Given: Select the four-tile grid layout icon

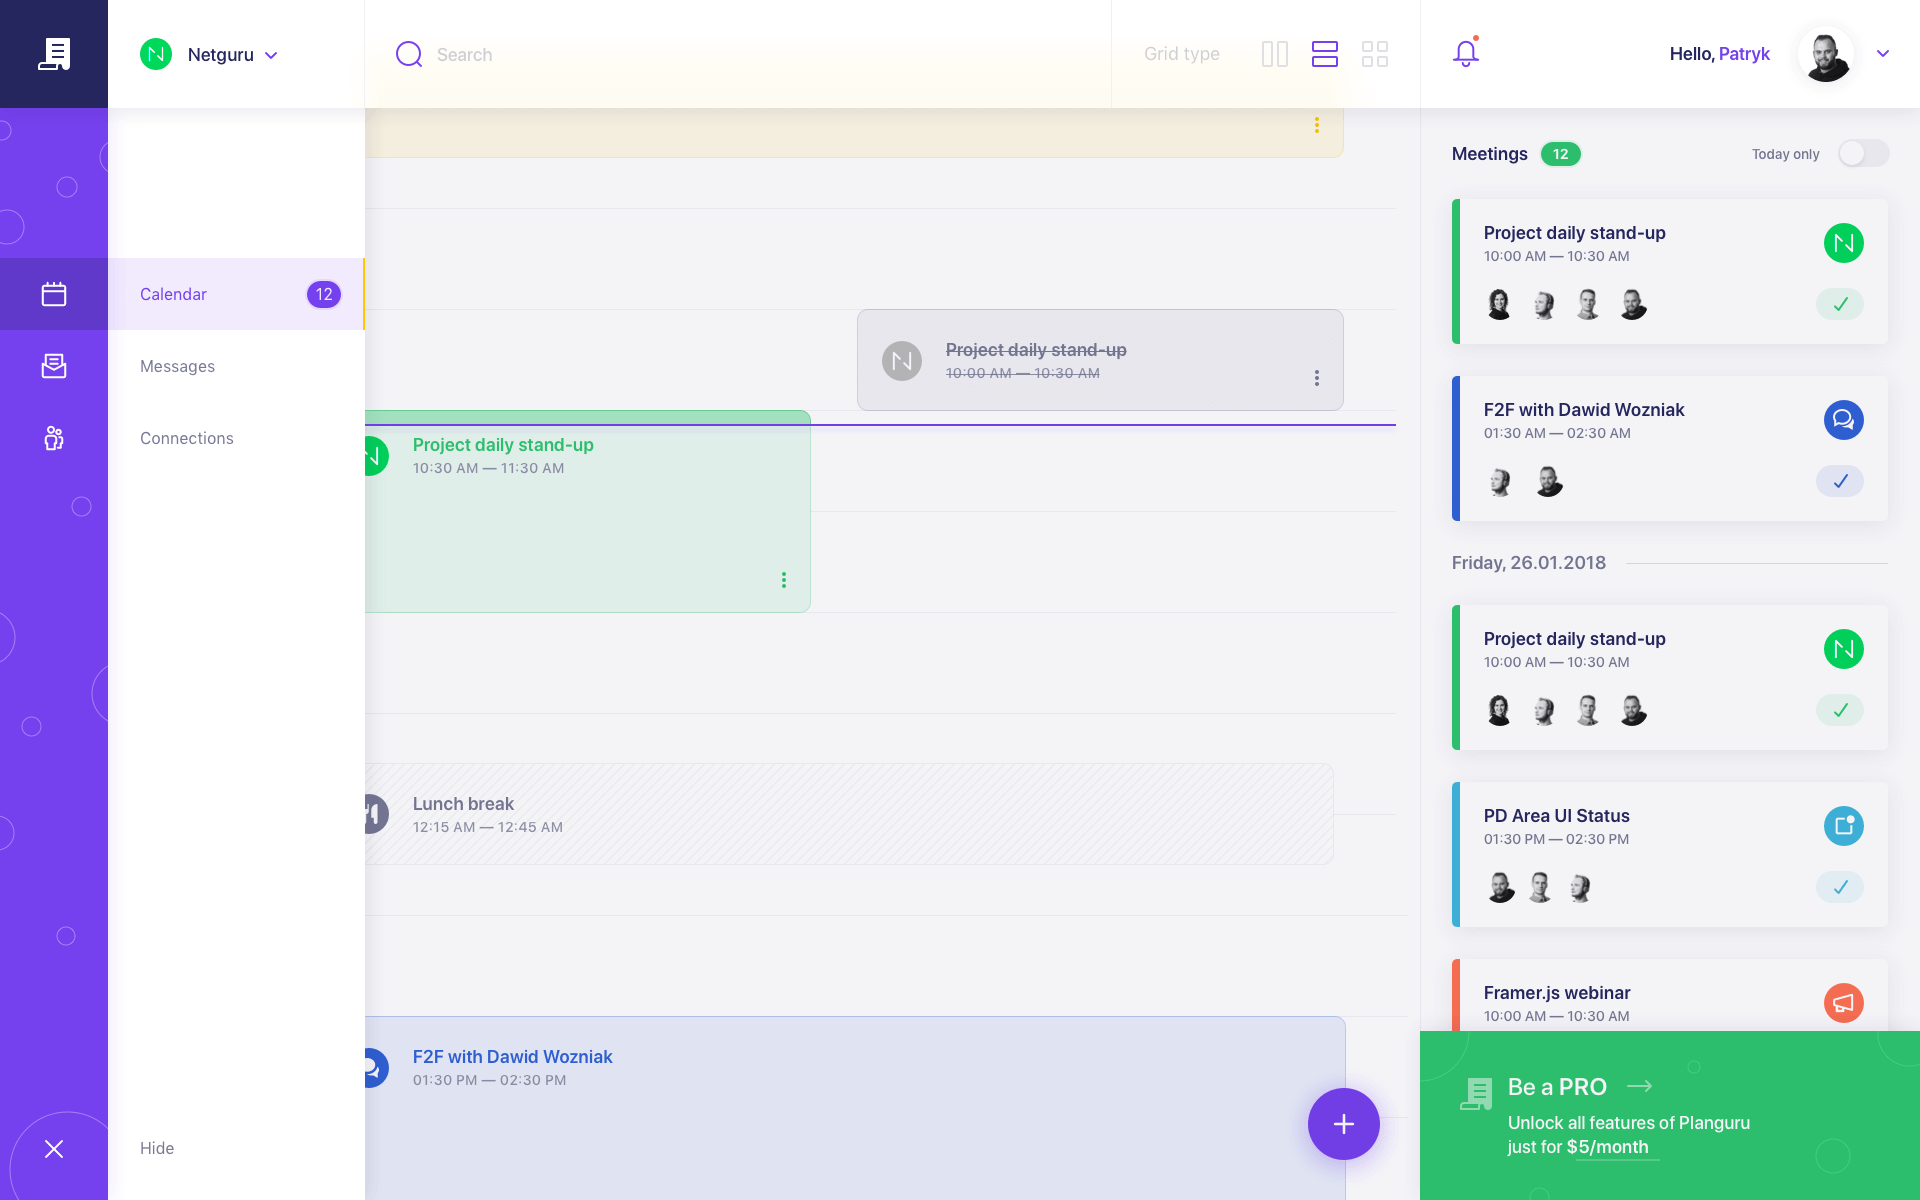Looking at the screenshot, I should [x=1375, y=54].
